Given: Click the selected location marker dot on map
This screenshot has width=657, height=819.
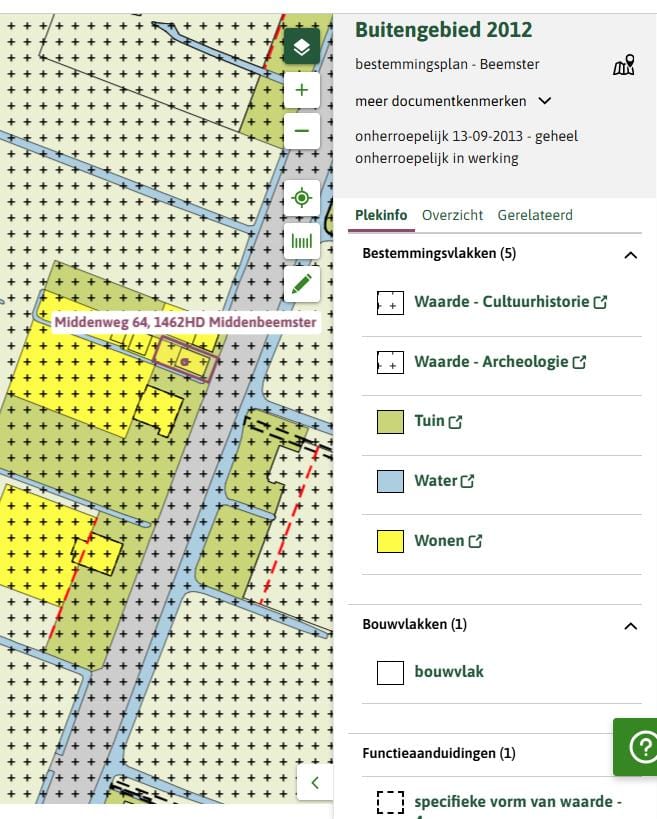Looking at the screenshot, I should click(x=185, y=361).
